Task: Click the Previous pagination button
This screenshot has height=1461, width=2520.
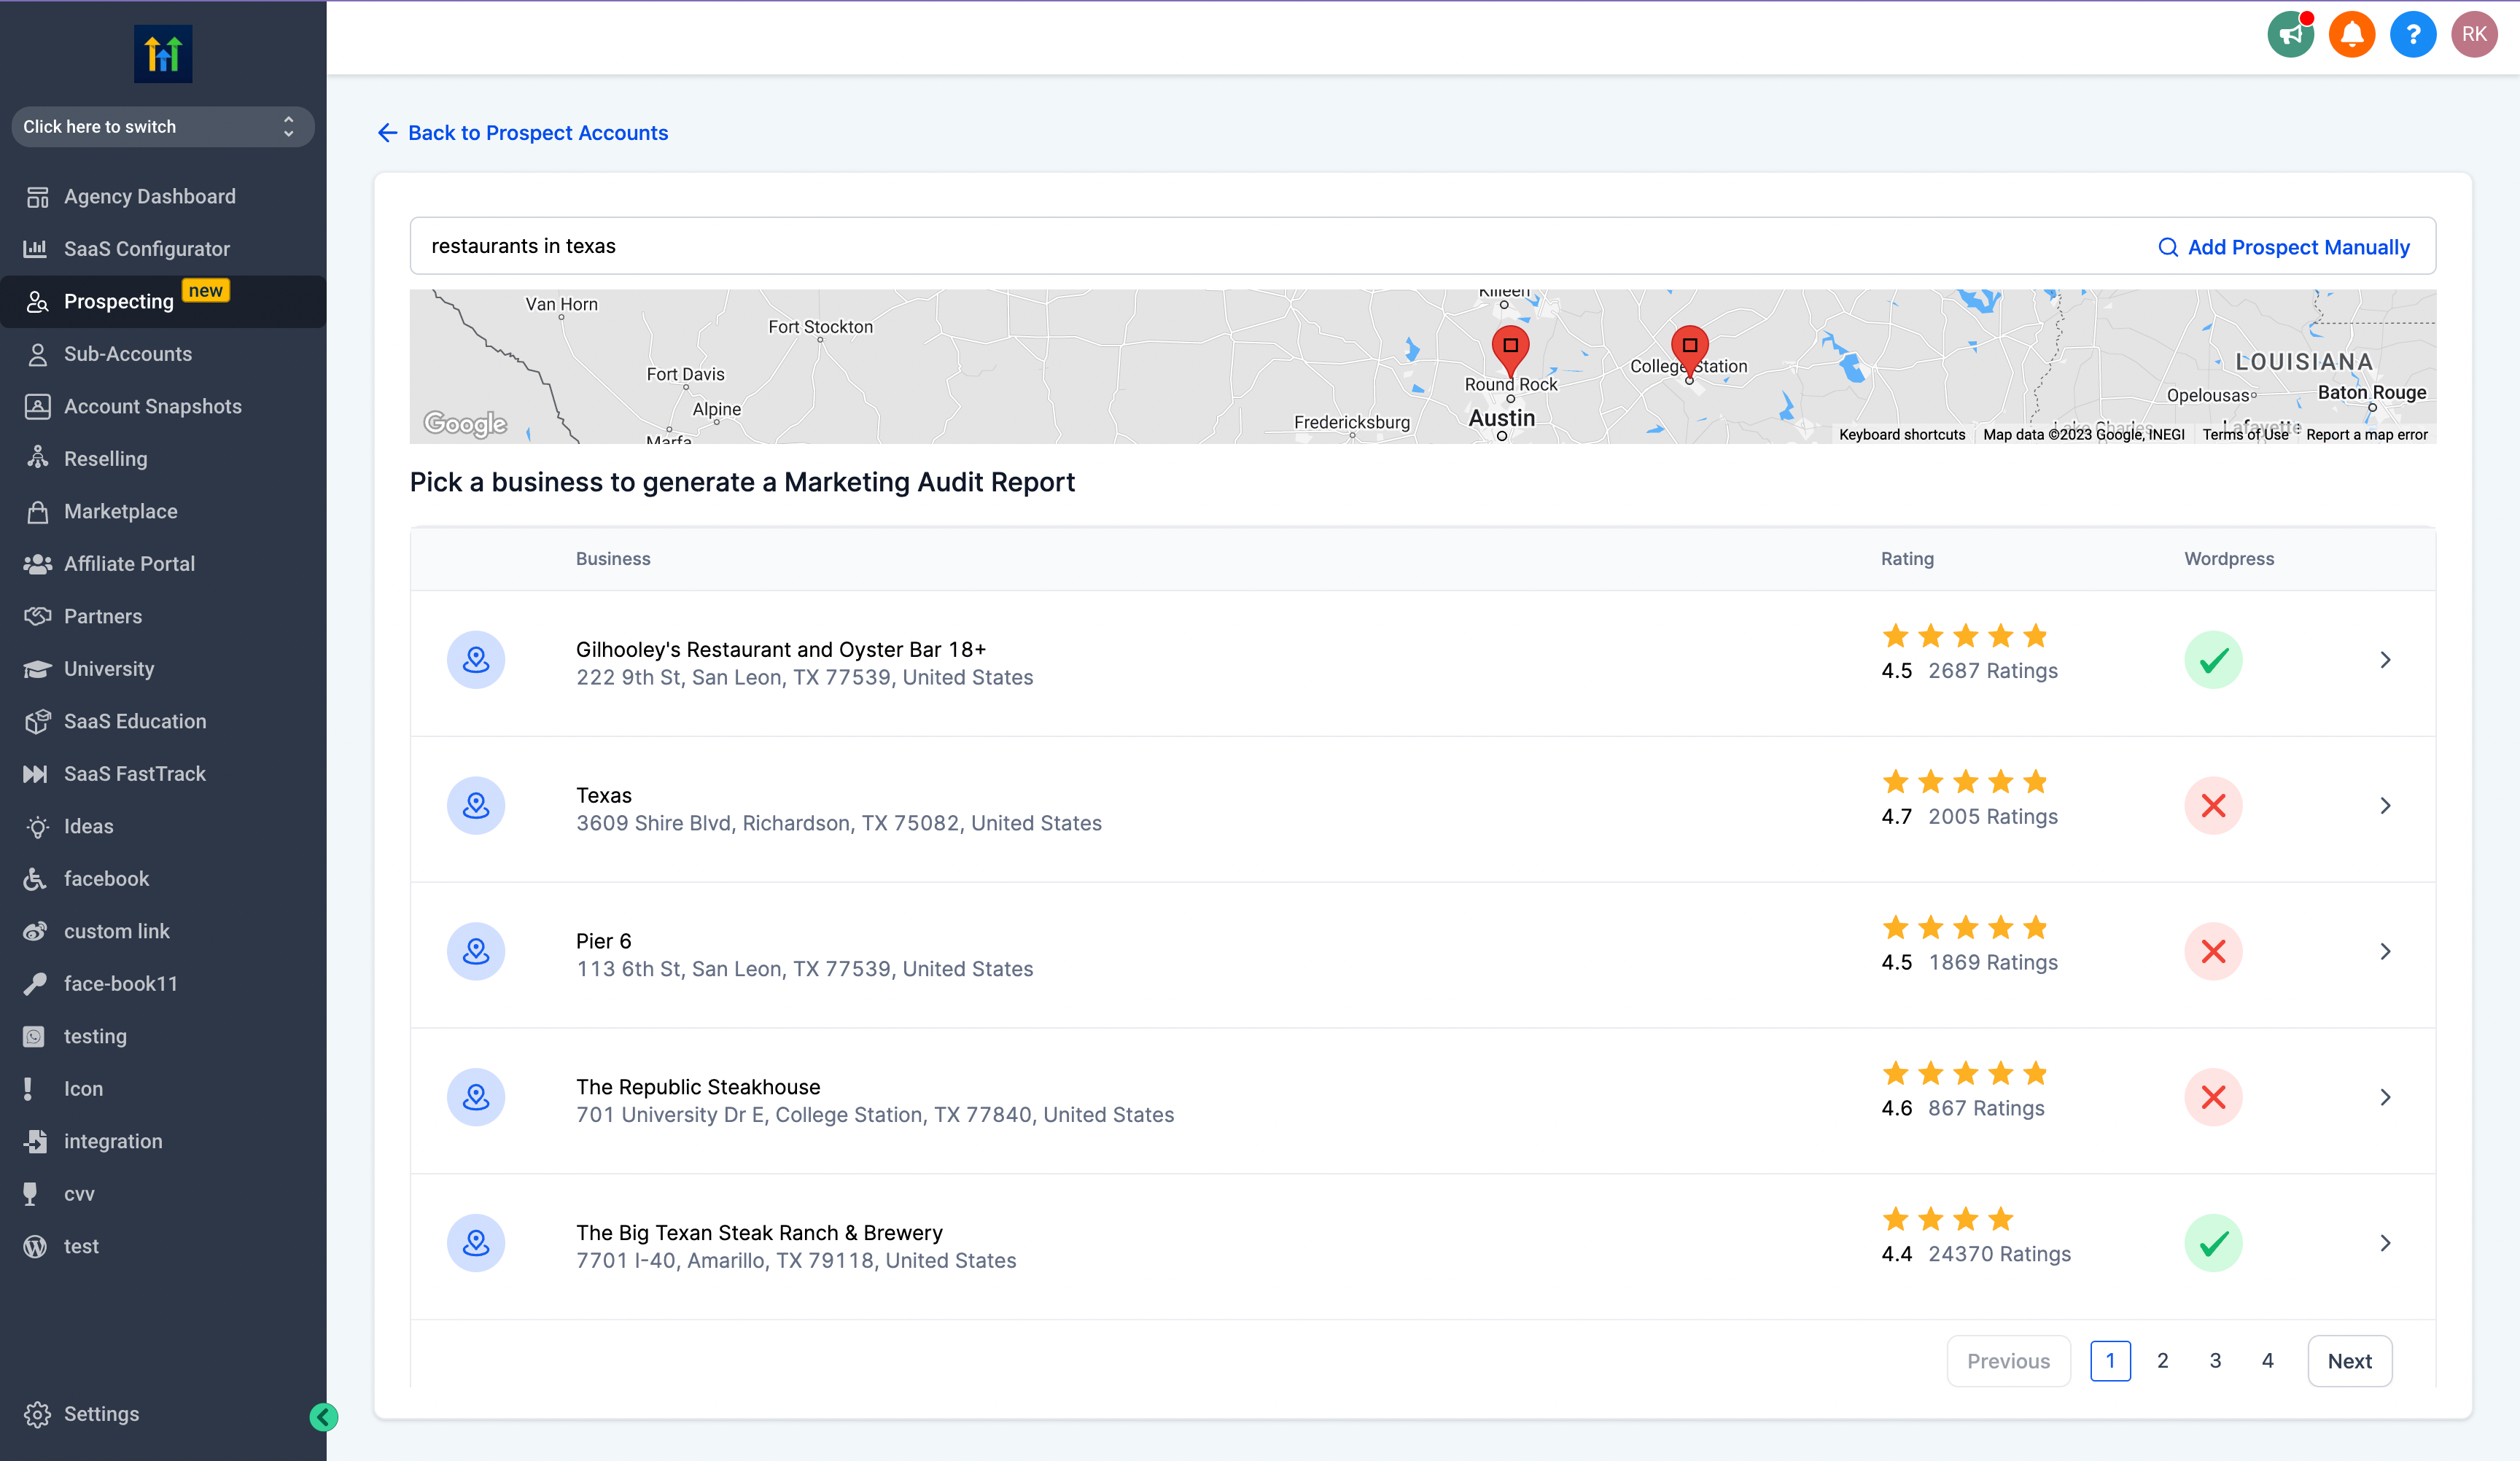Action: [2008, 1361]
